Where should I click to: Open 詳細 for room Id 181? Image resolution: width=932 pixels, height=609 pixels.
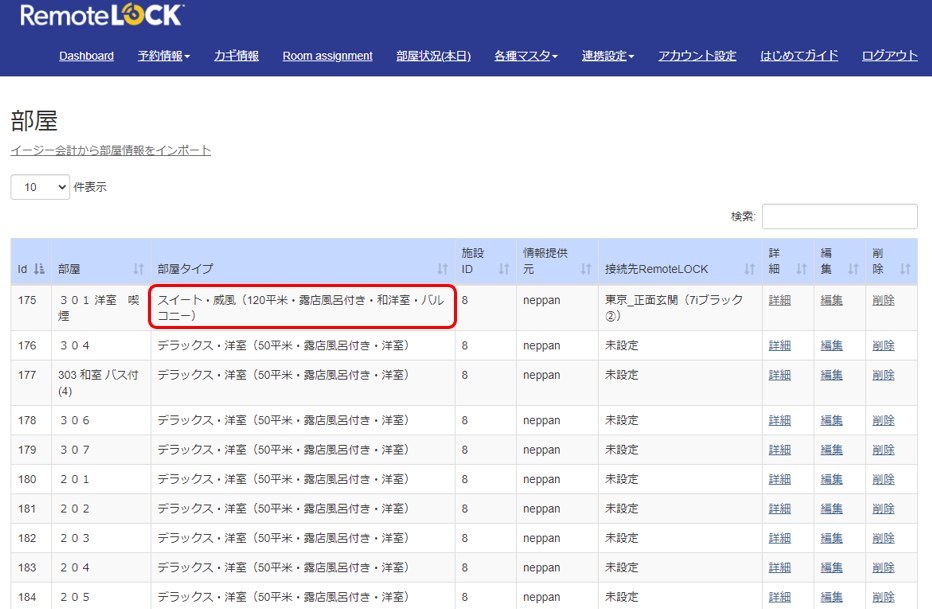779,509
